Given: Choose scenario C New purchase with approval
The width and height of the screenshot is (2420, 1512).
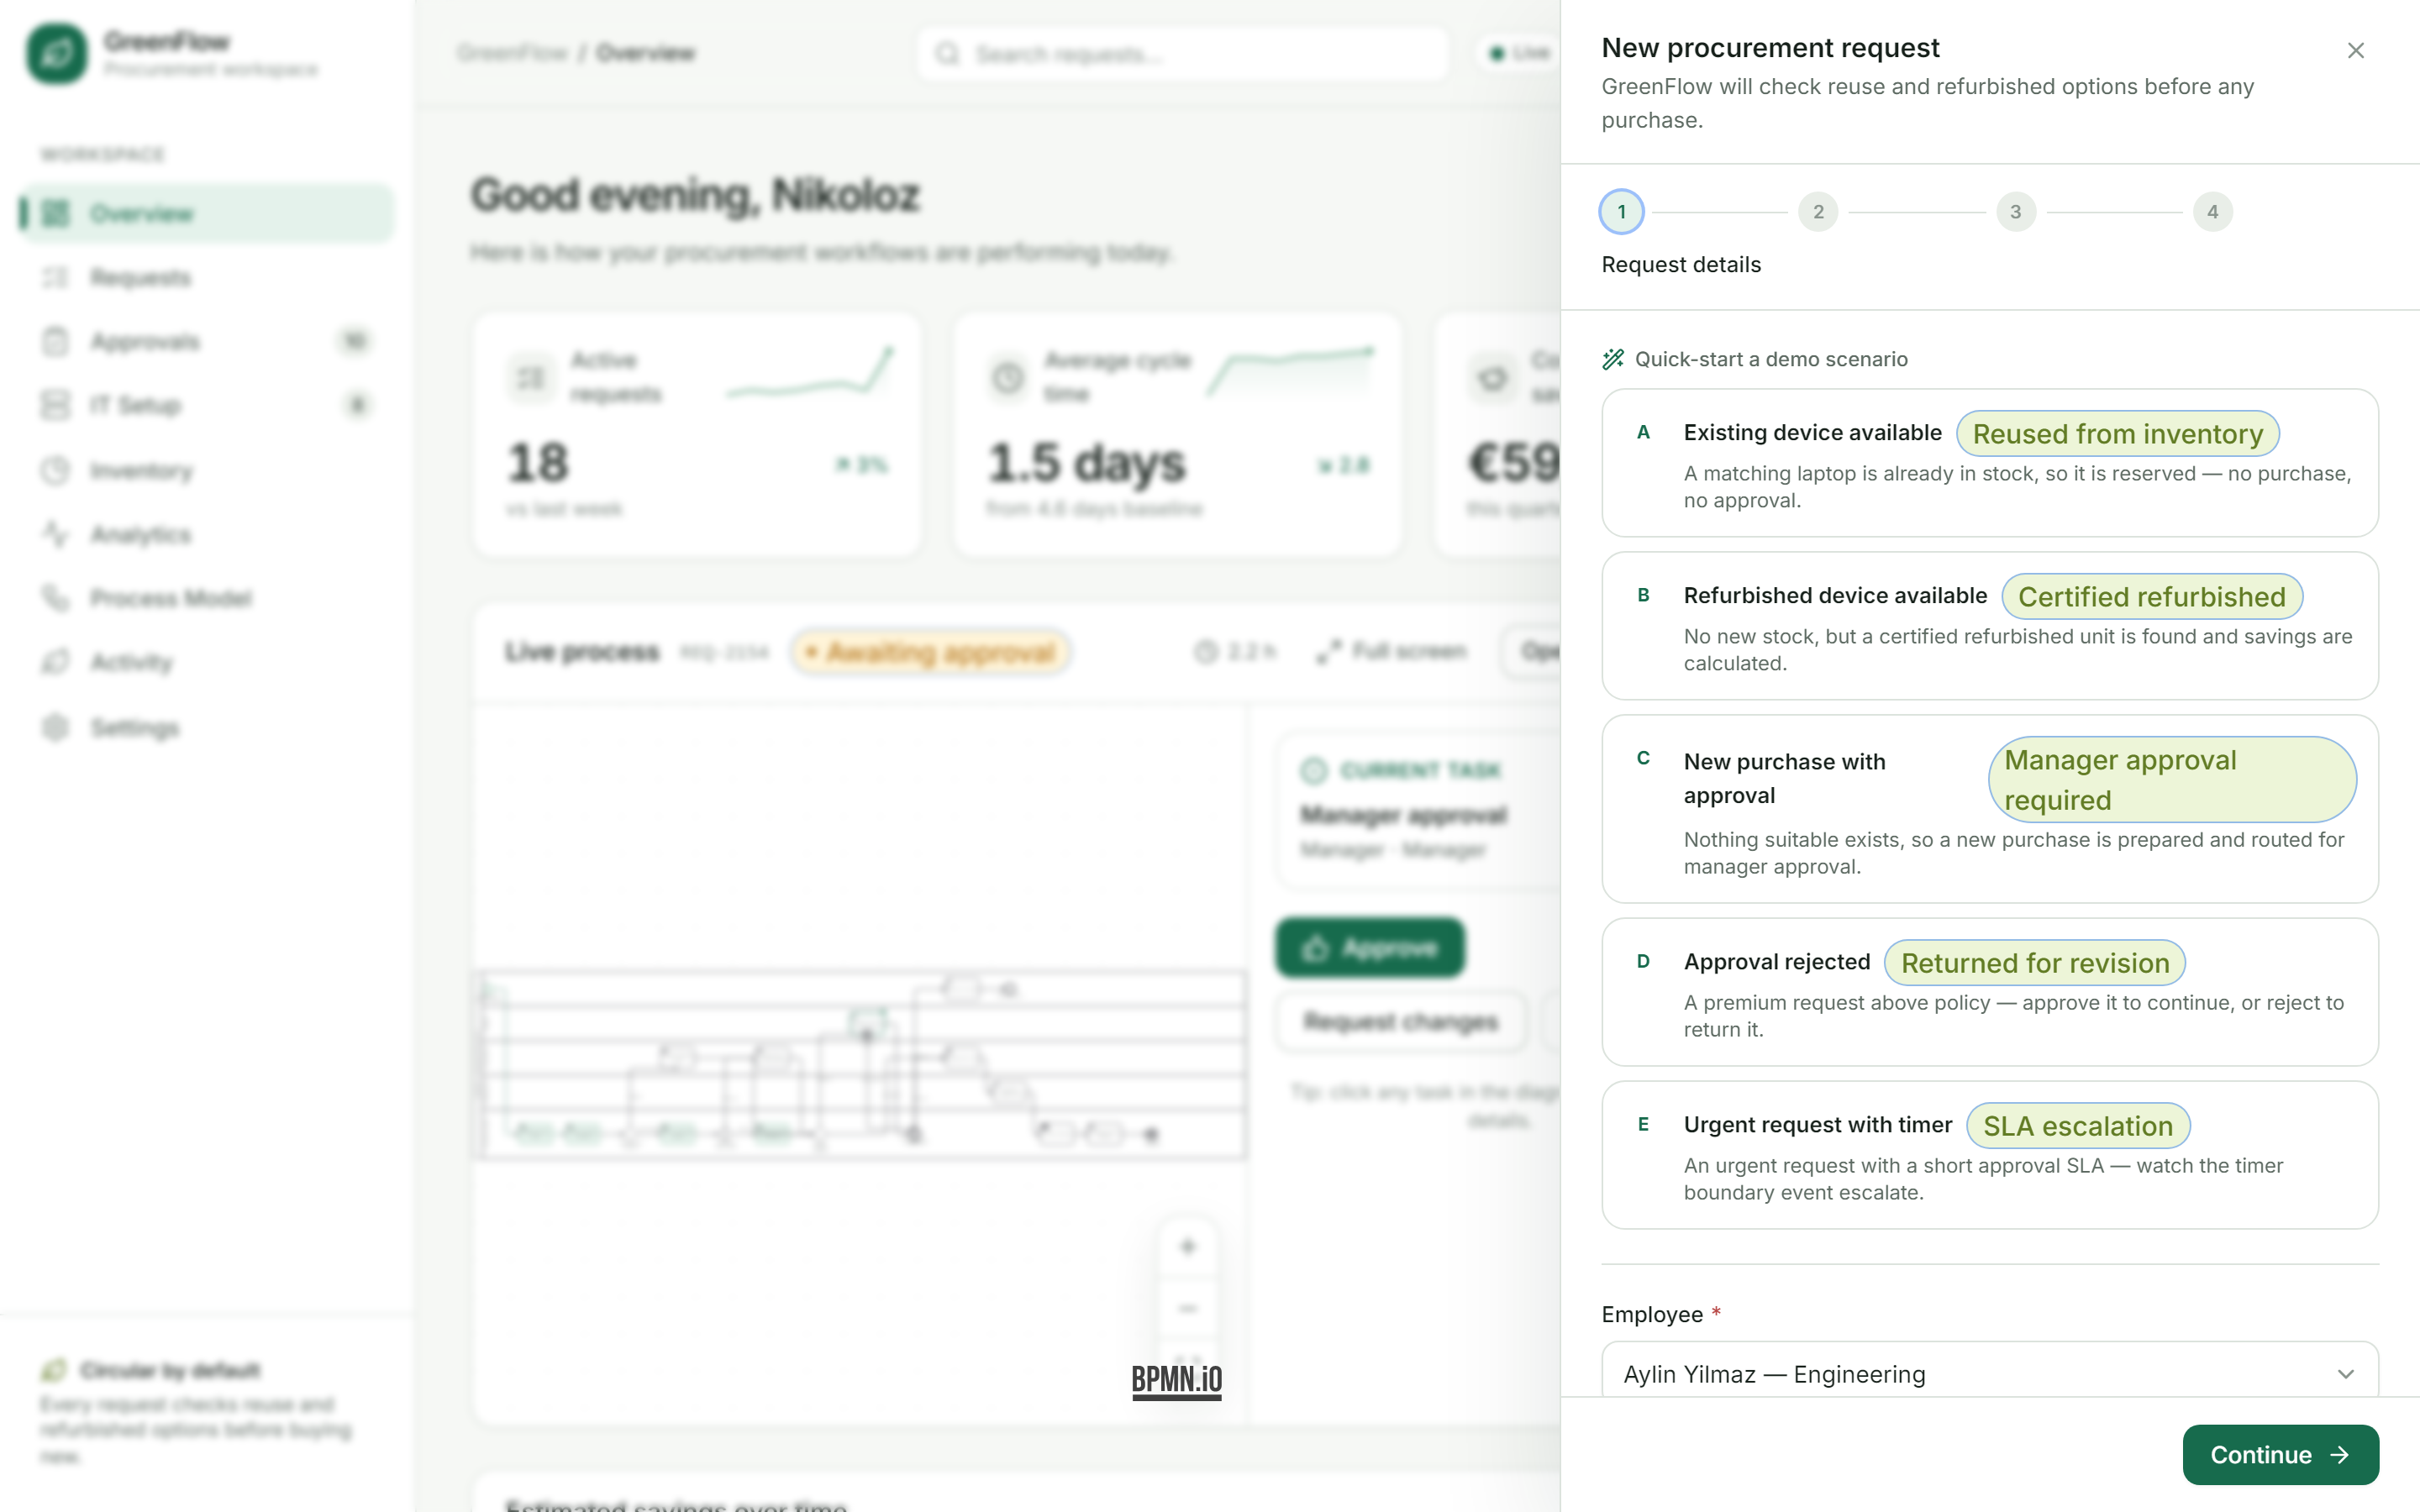Looking at the screenshot, I should tap(1989, 809).
